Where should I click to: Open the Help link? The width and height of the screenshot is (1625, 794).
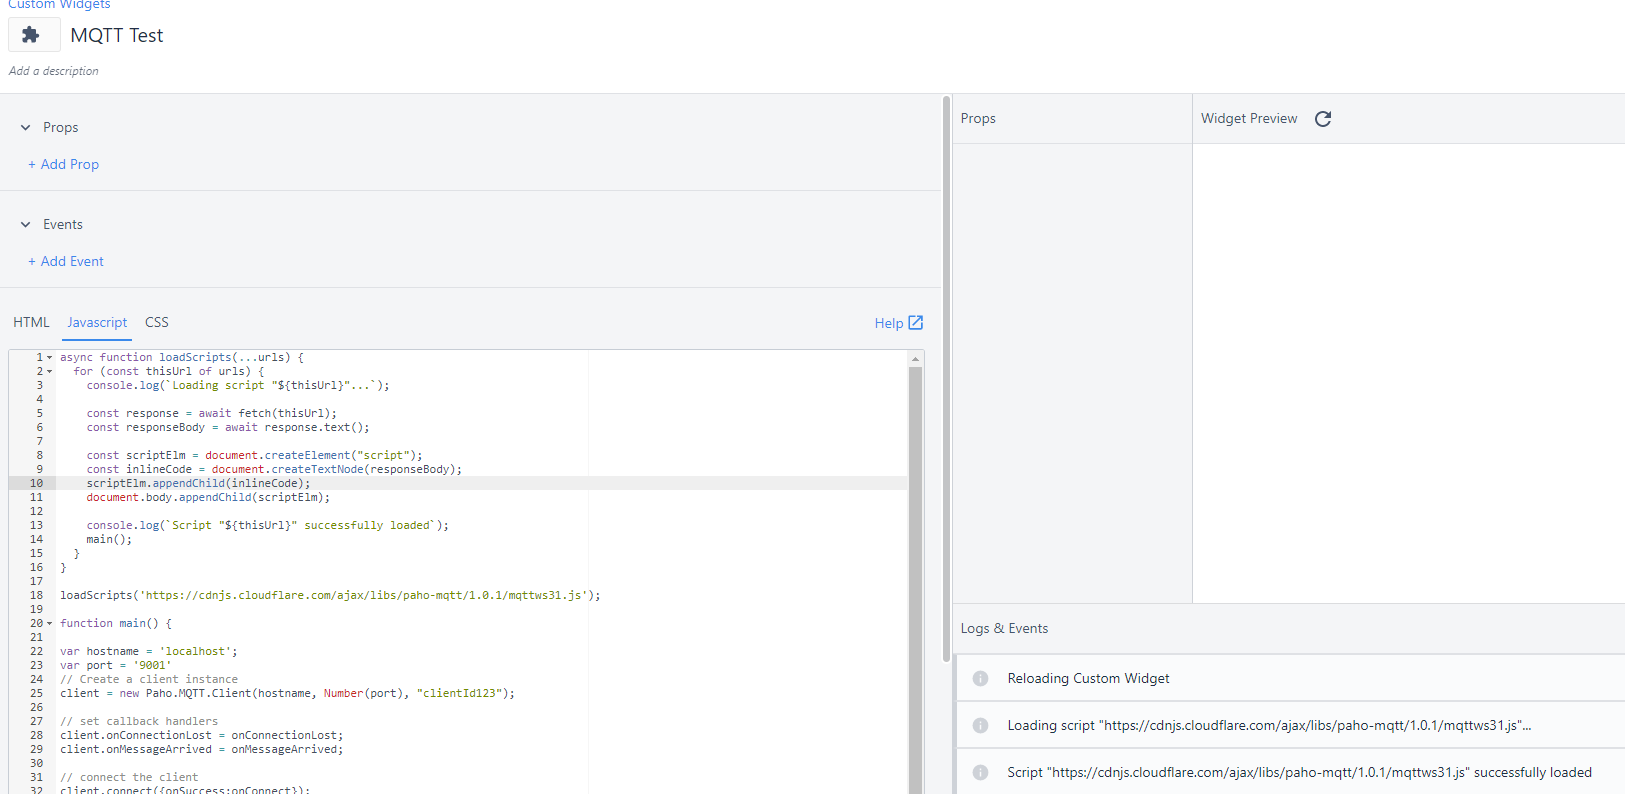tap(888, 323)
